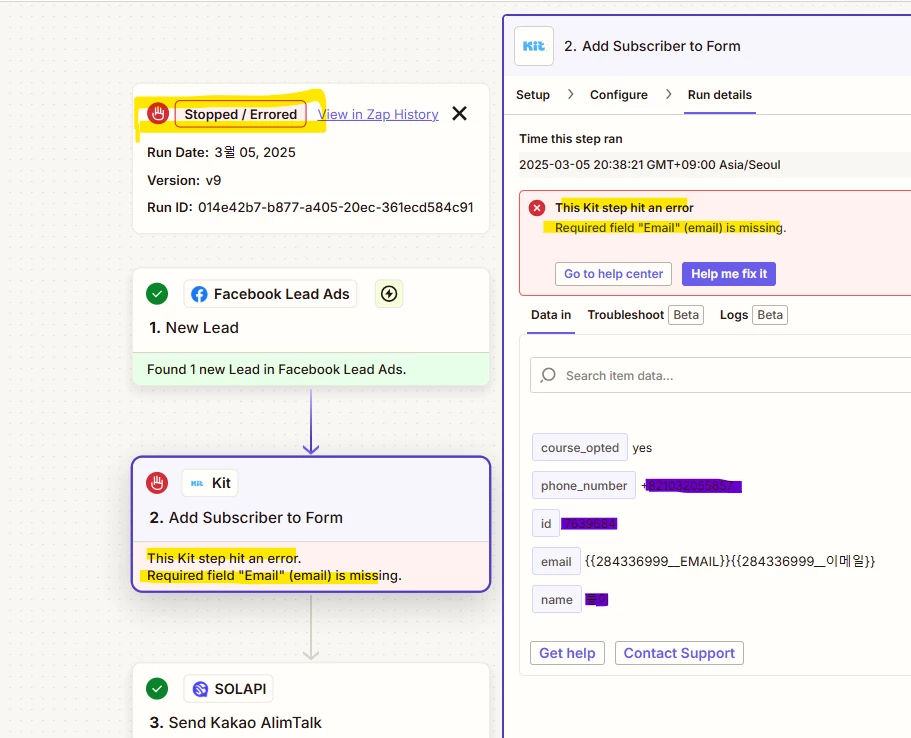
Task: Click 'Found 1 new Lead' status message
Action: click(x=277, y=370)
